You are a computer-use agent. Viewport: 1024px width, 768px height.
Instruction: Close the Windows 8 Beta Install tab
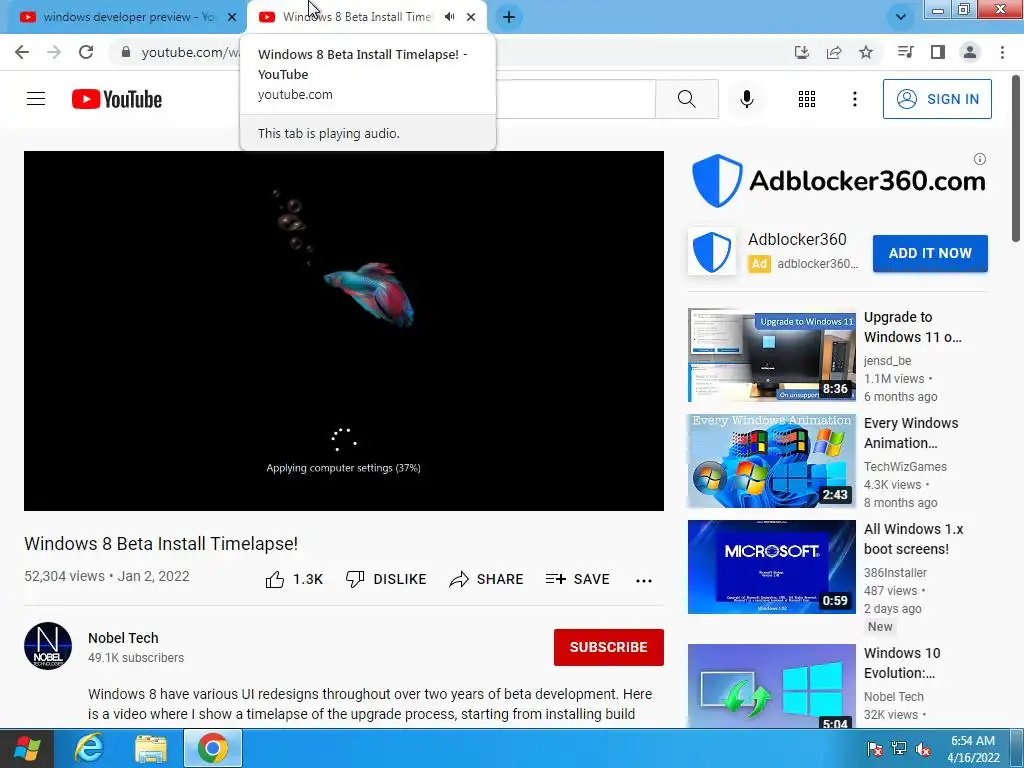(x=471, y=17)
